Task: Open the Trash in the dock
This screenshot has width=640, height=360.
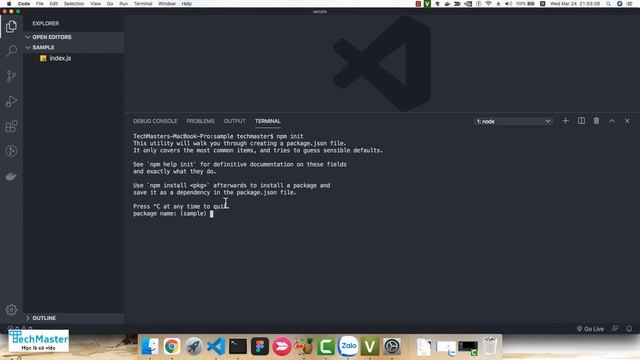Action: coord(490,346)
